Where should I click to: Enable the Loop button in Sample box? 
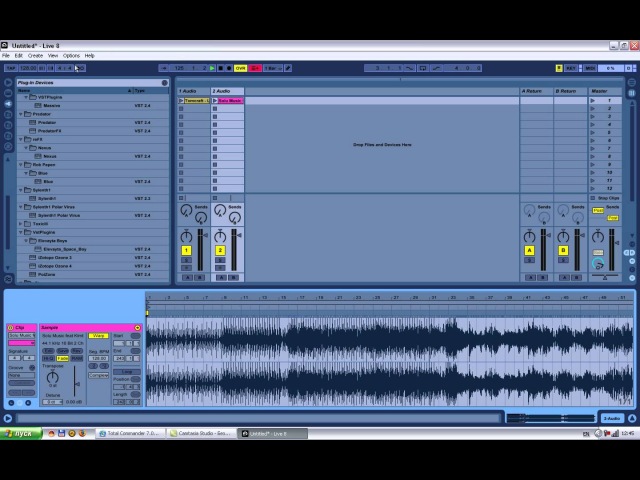[x=127, y=372]
